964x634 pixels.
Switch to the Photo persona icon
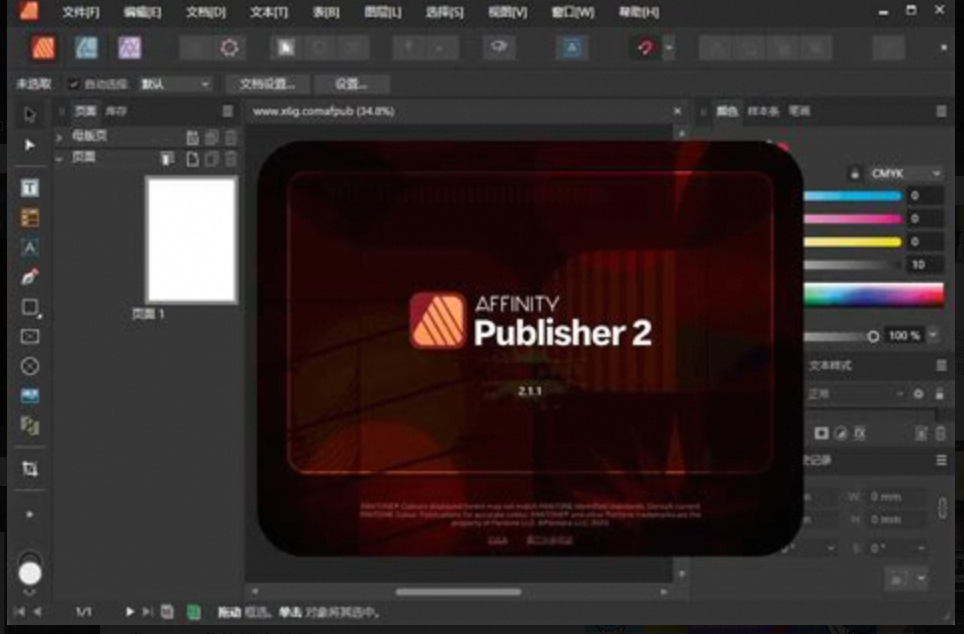point(130,48)
